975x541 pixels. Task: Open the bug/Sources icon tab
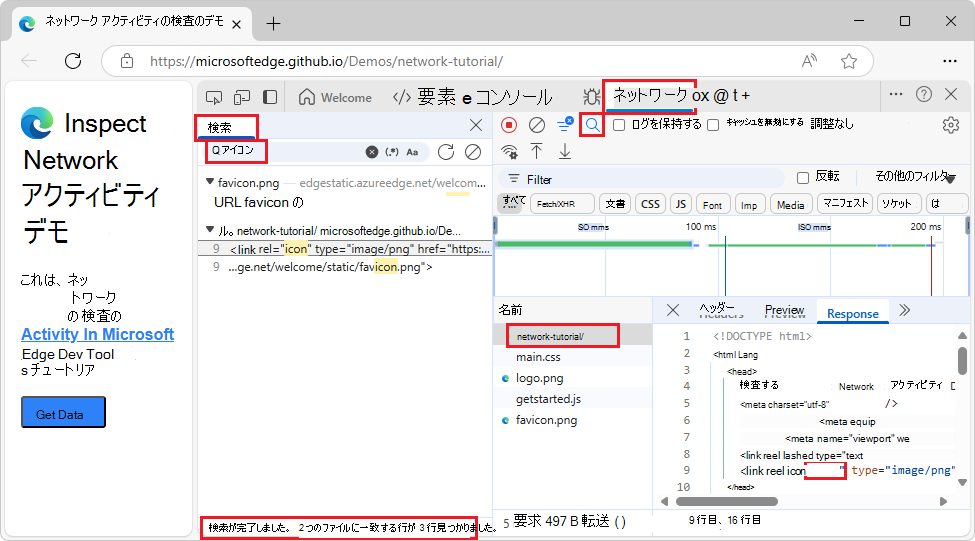591,97
